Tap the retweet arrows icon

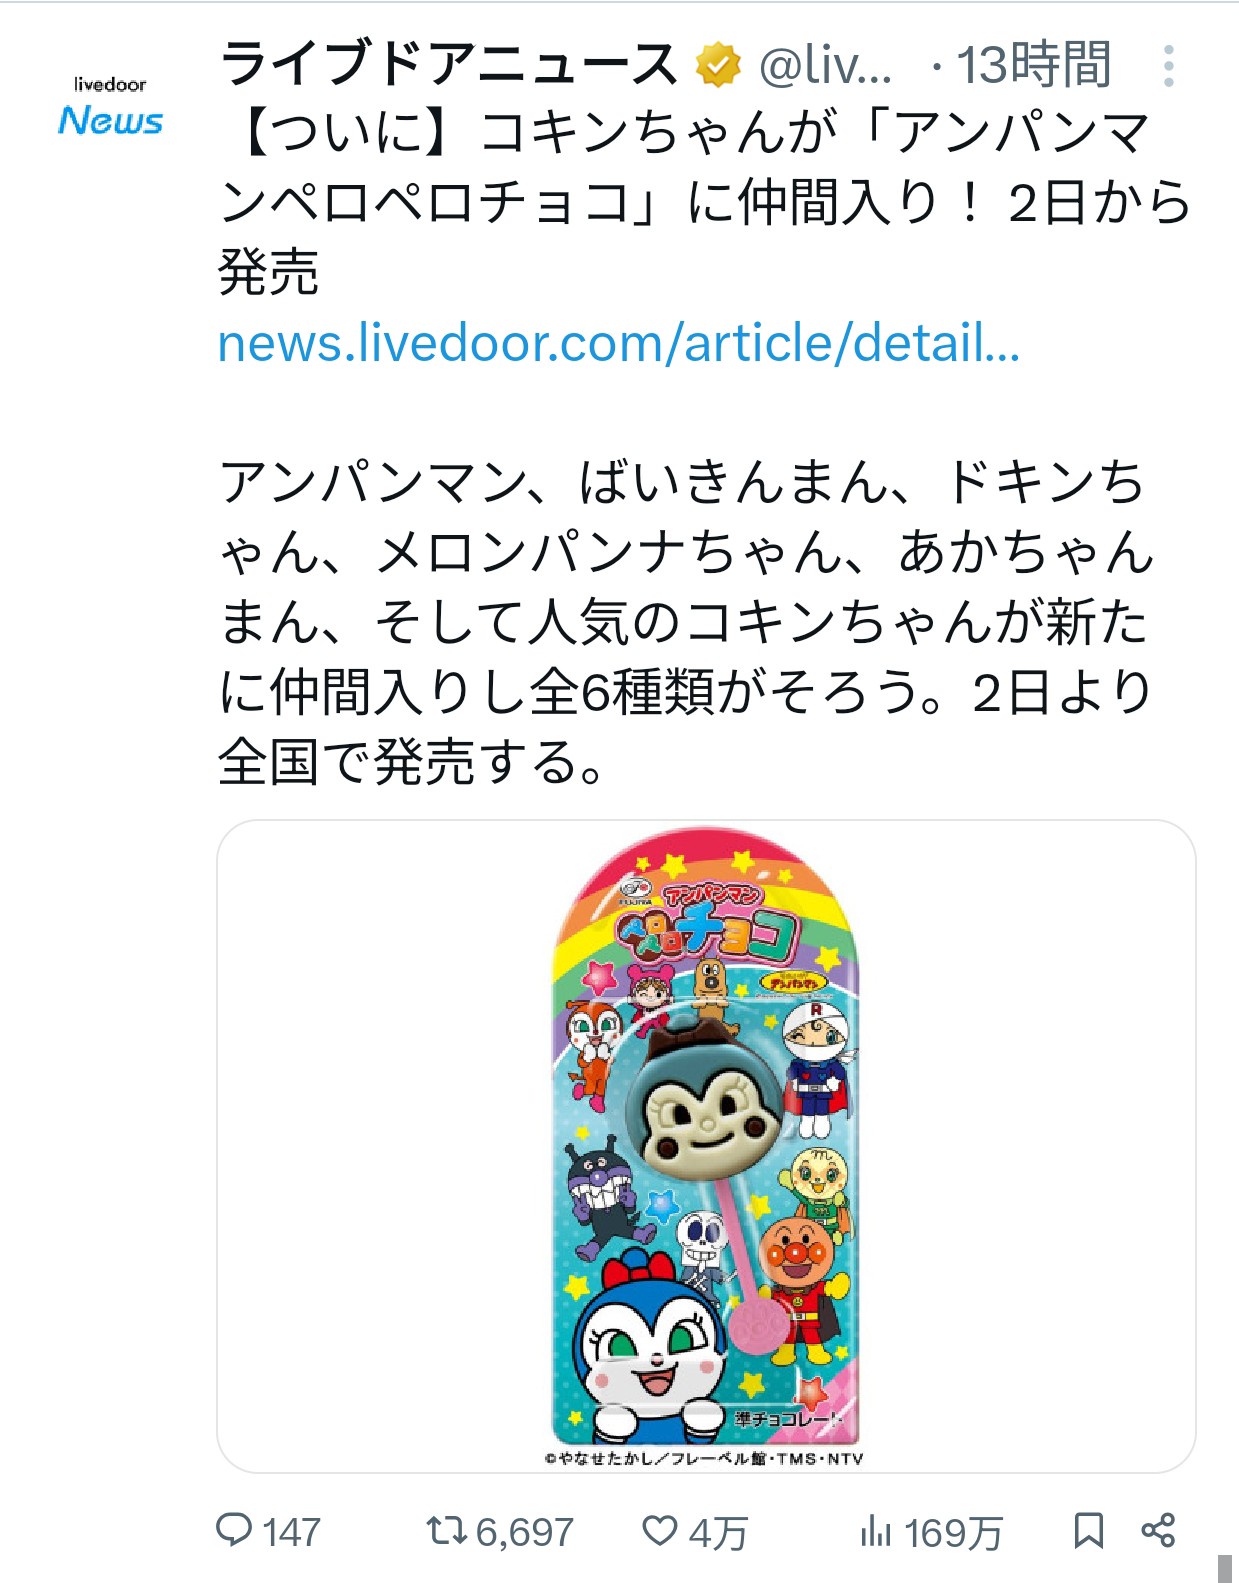pyautogui.click(x=446, y=1530)
